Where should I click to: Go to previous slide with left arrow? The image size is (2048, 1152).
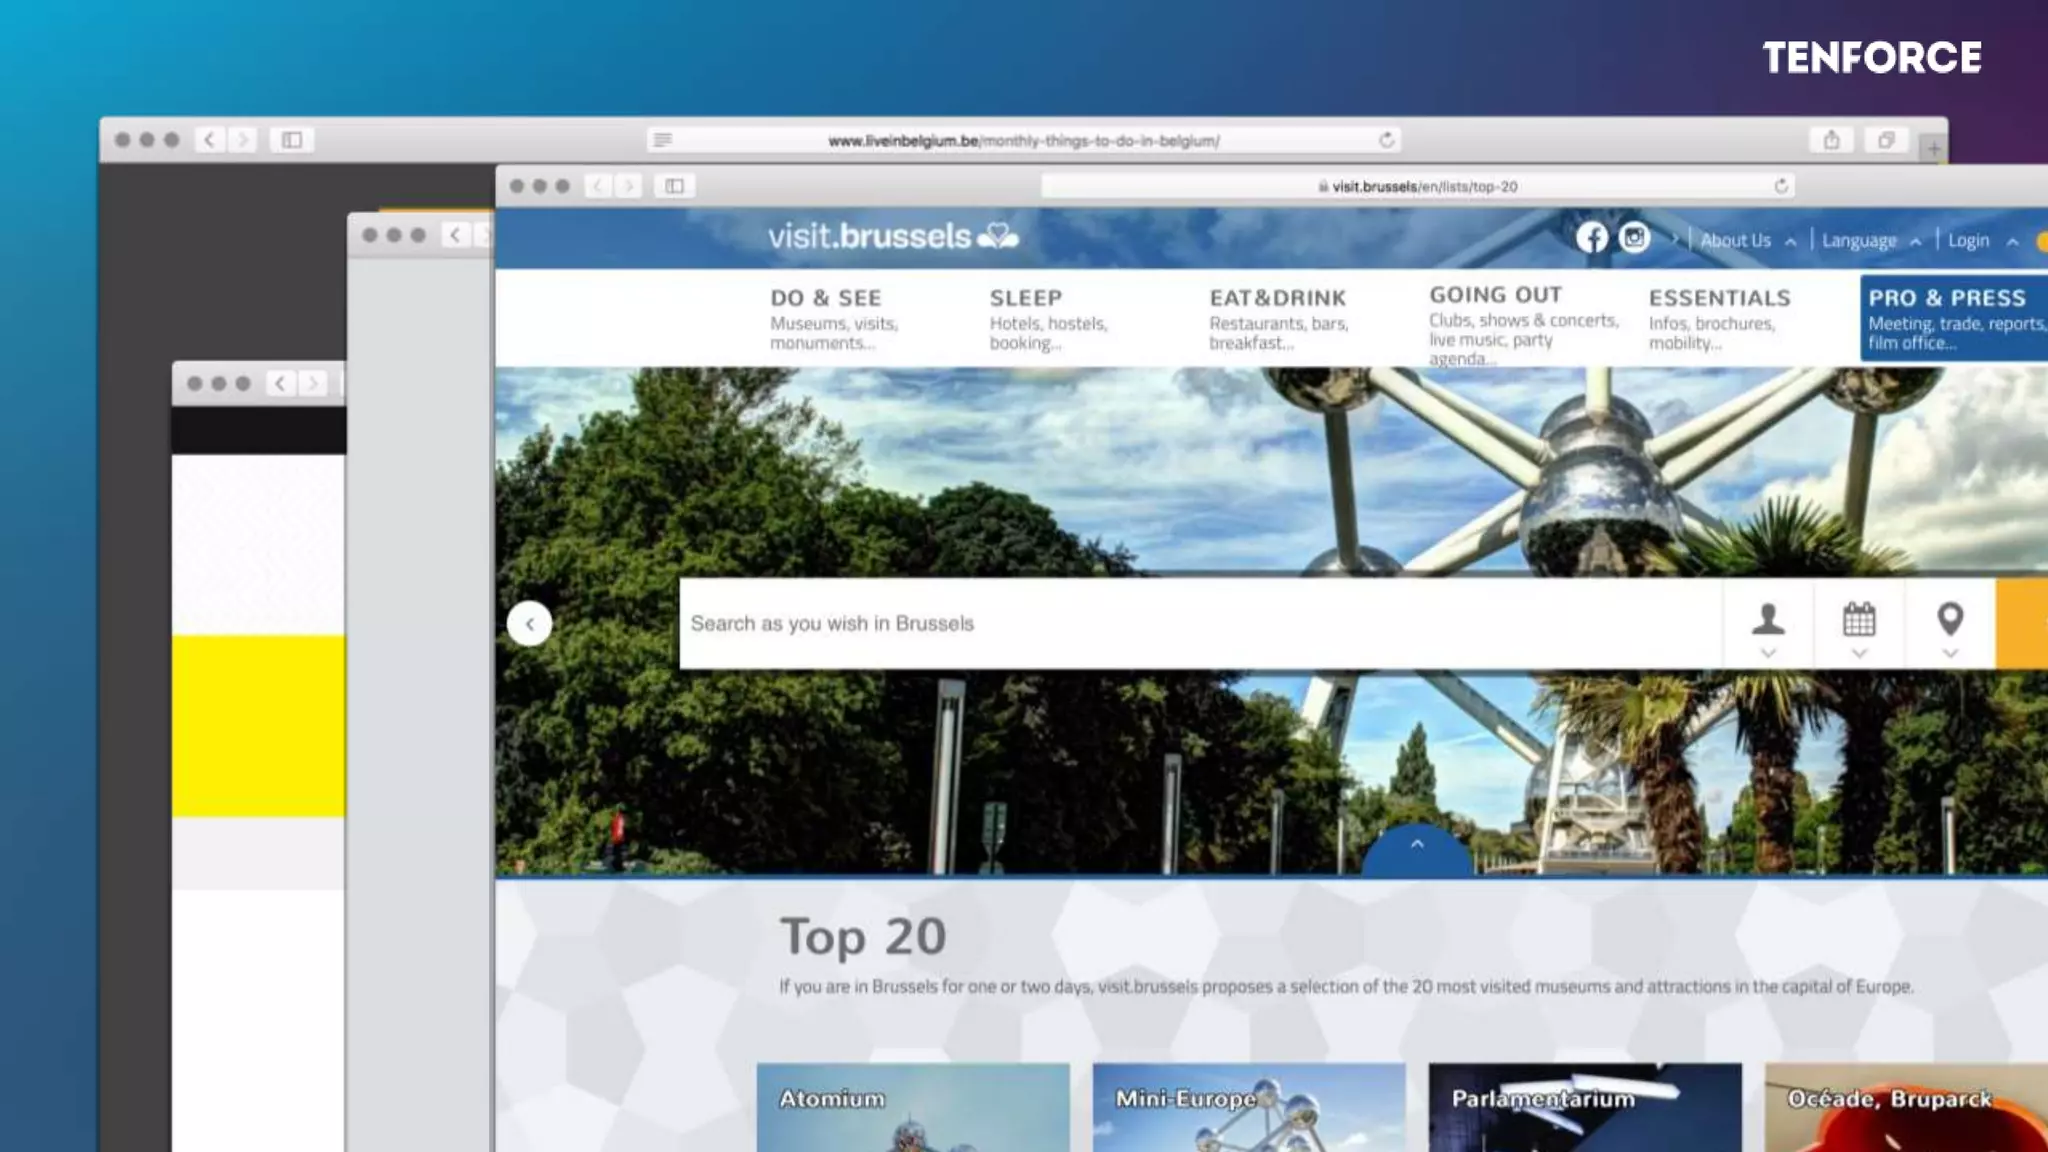530,624
